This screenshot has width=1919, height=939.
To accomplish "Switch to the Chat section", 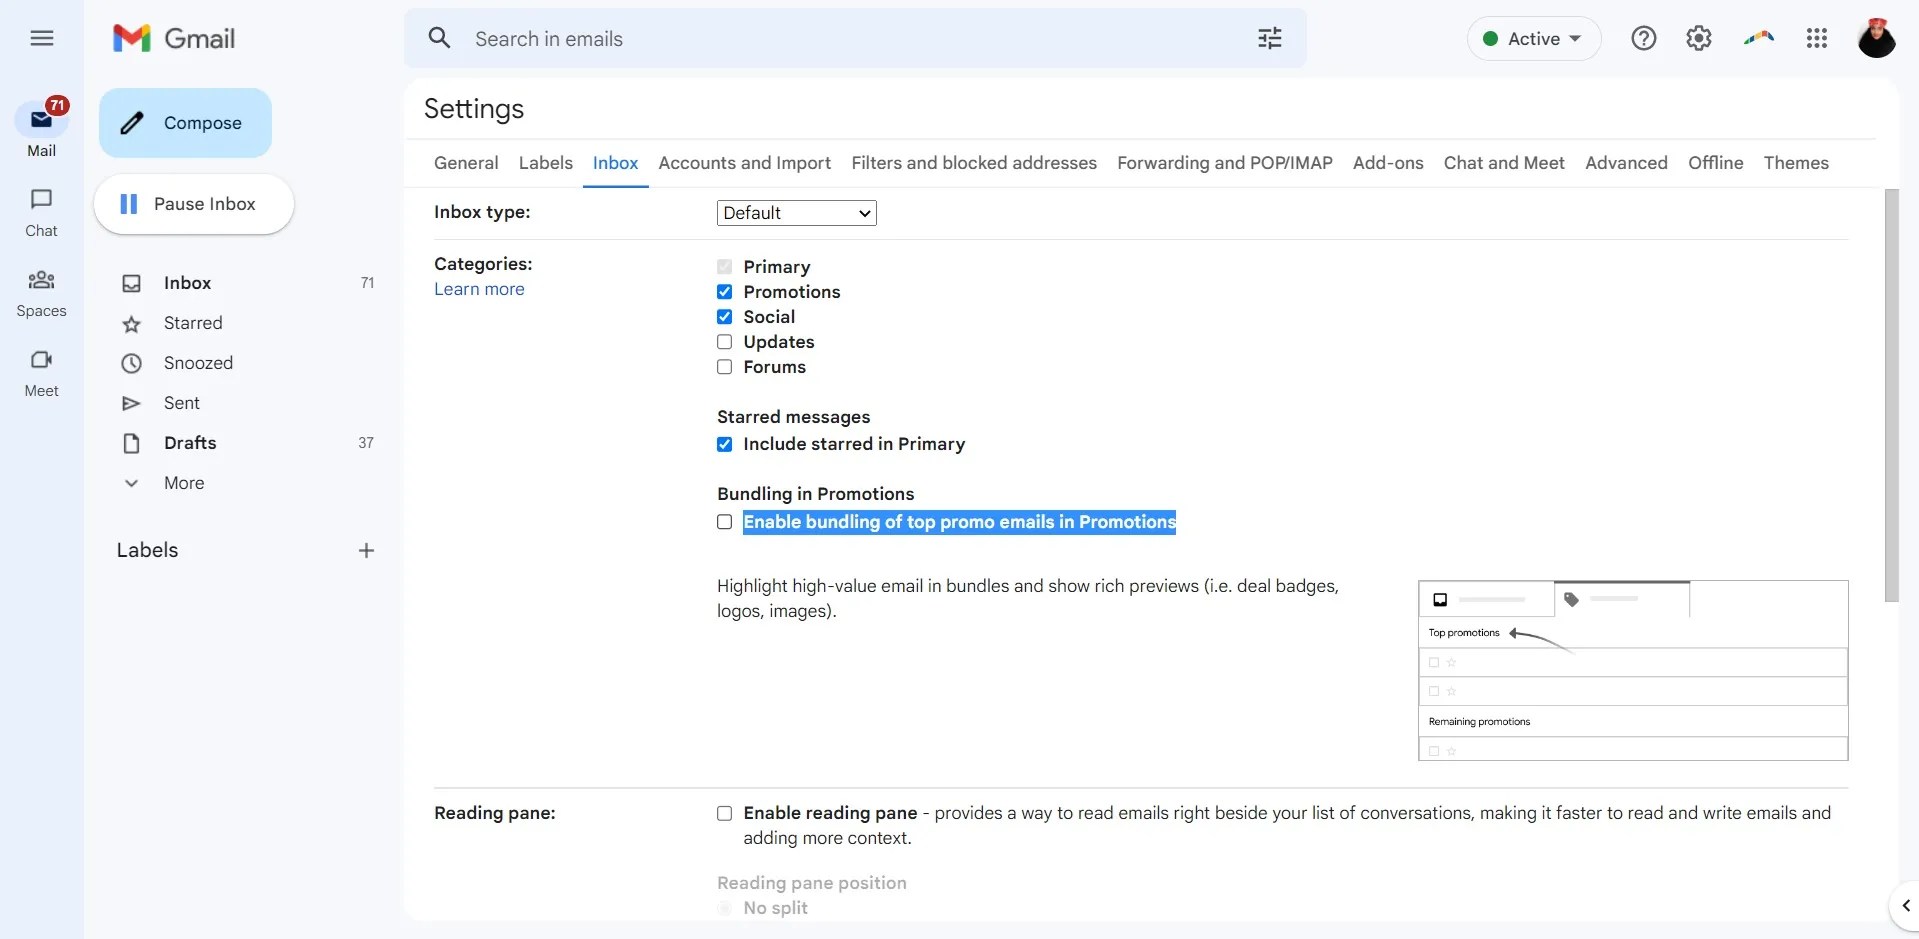I will tap(40, 211).
